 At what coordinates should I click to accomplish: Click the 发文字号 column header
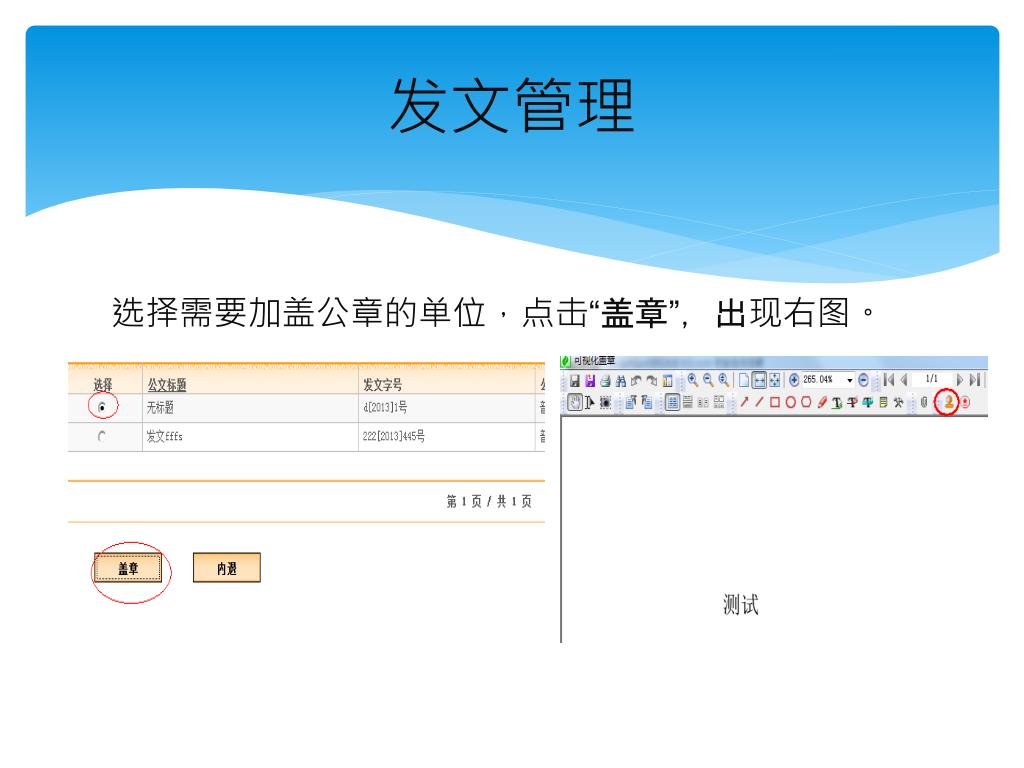pos(383,385)
